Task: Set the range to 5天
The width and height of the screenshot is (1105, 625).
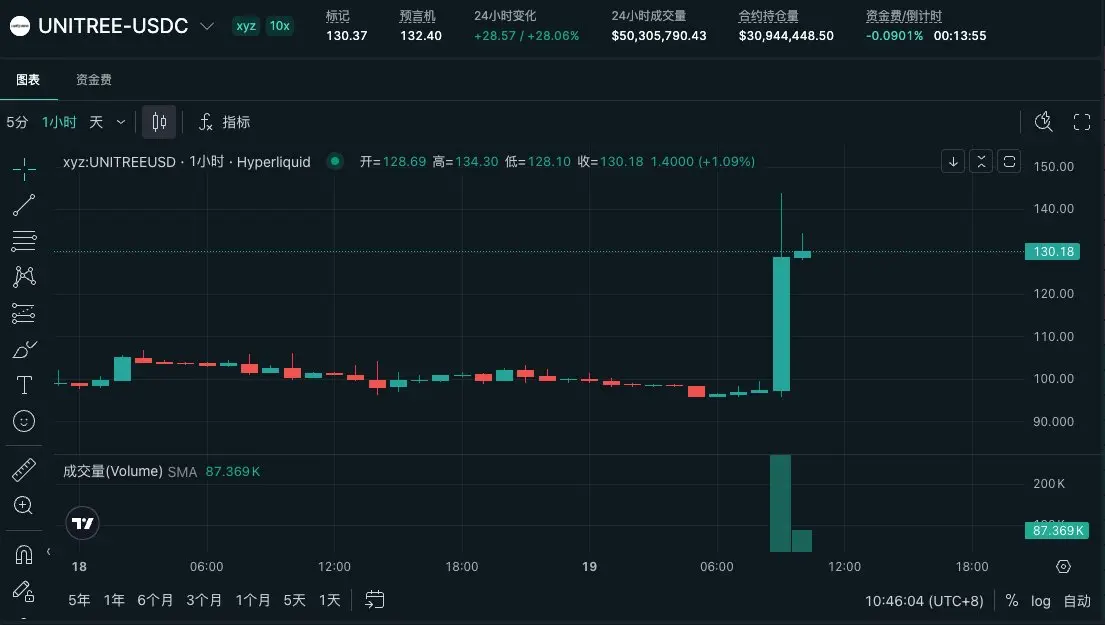Action: 295,600
